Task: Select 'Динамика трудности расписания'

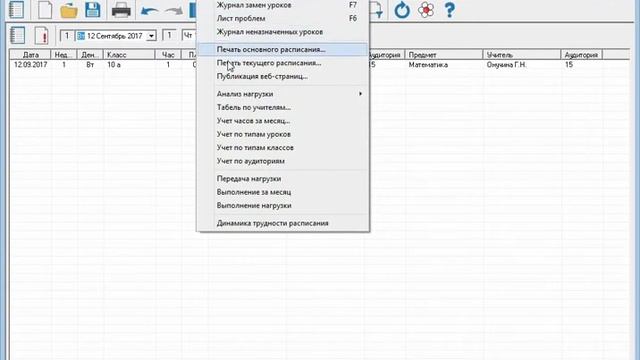Action: coord(283,223)
